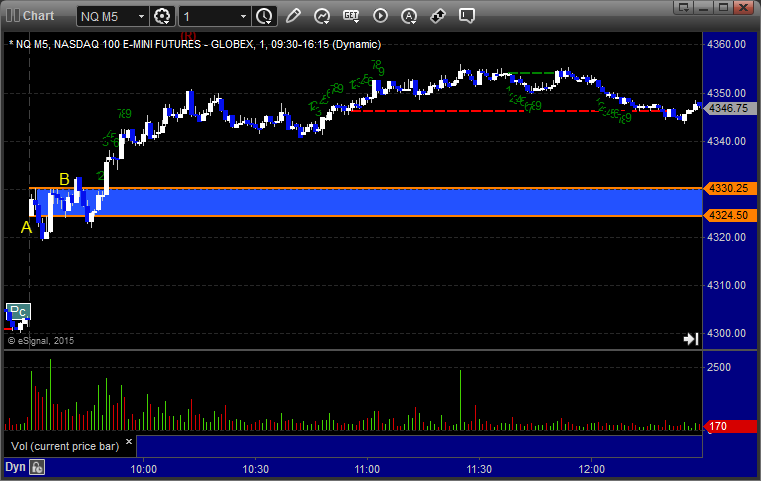Screen dimensions: 761x481
Task: Click the red 170 volume value label
Action: (730, 426)
